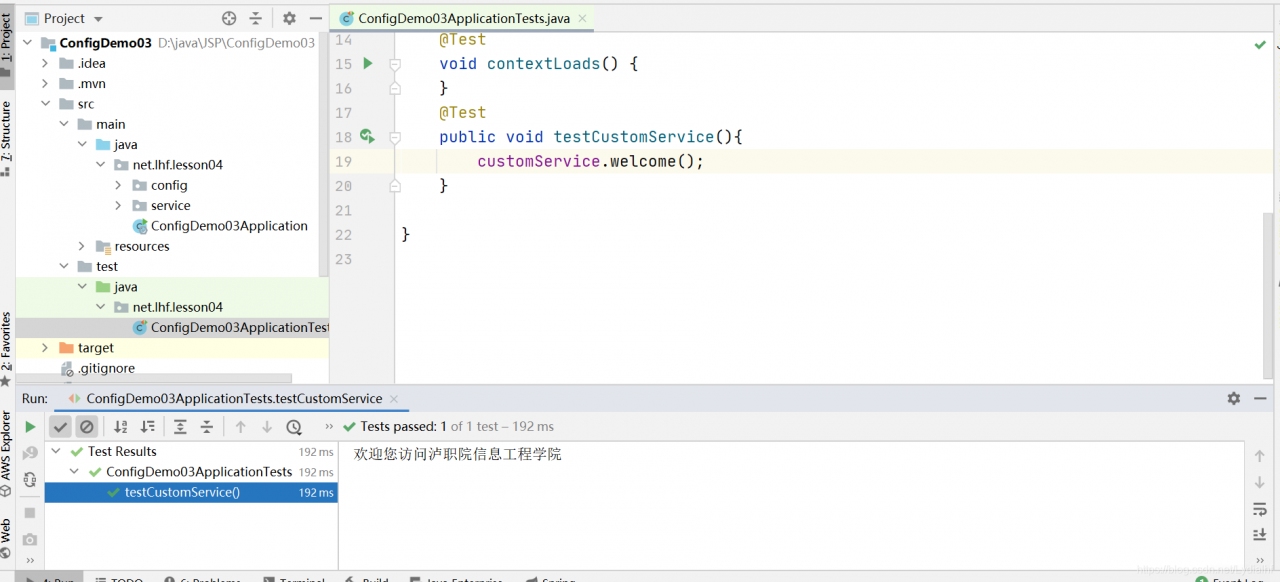Go to previous failed test arrow
This screenshot has width=1280, height=582.
[240, 427]
